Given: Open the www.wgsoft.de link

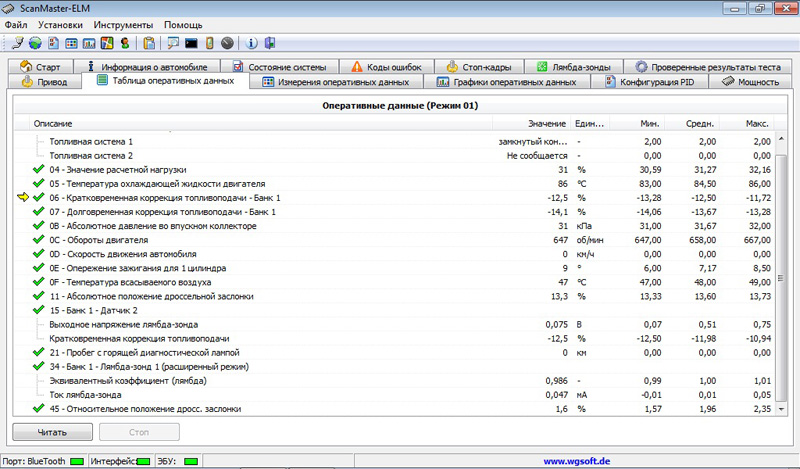Looking at the screenshot, I should (577, 461).
